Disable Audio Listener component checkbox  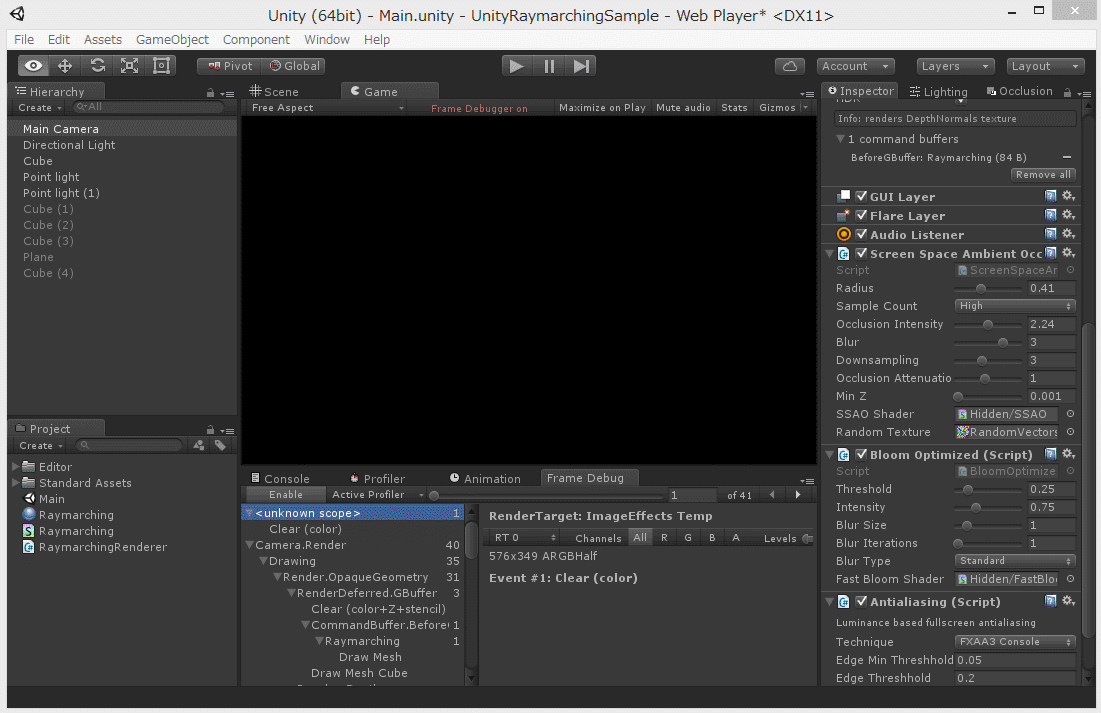click(862, 235)
